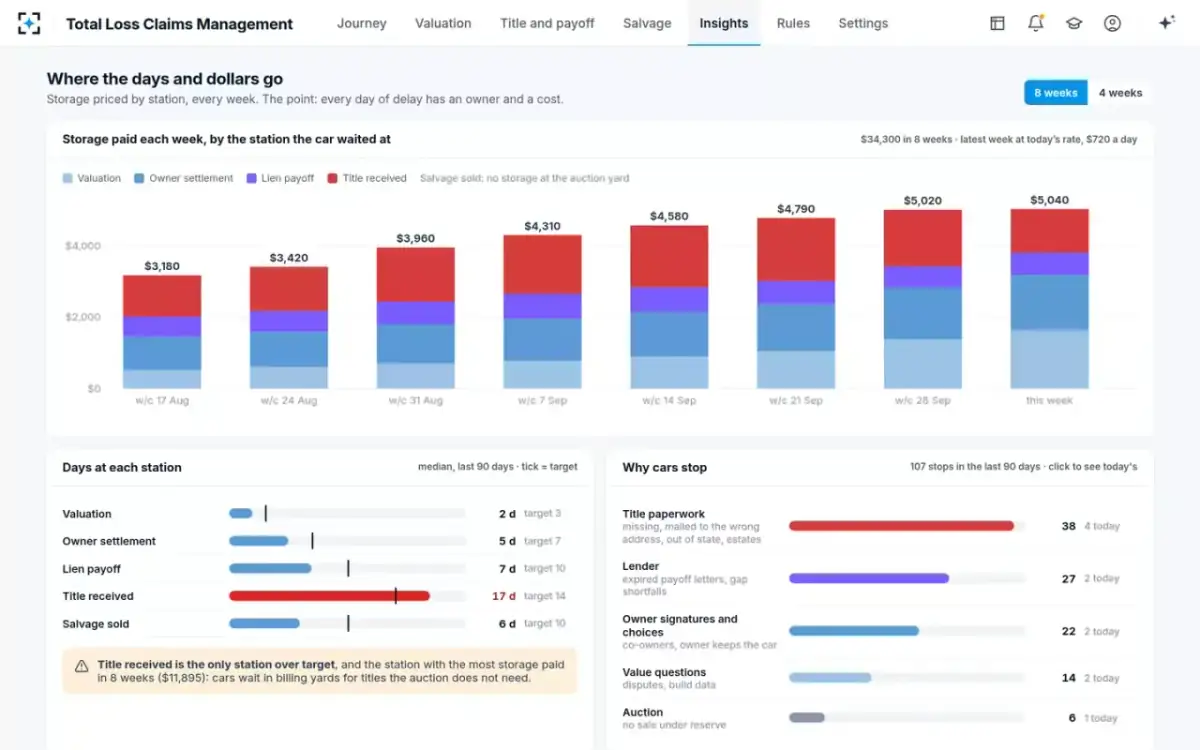Screen dimensions: 1200x750
Task: Click 'target 14' next to Title received
Action: click(x=545, y=596)
